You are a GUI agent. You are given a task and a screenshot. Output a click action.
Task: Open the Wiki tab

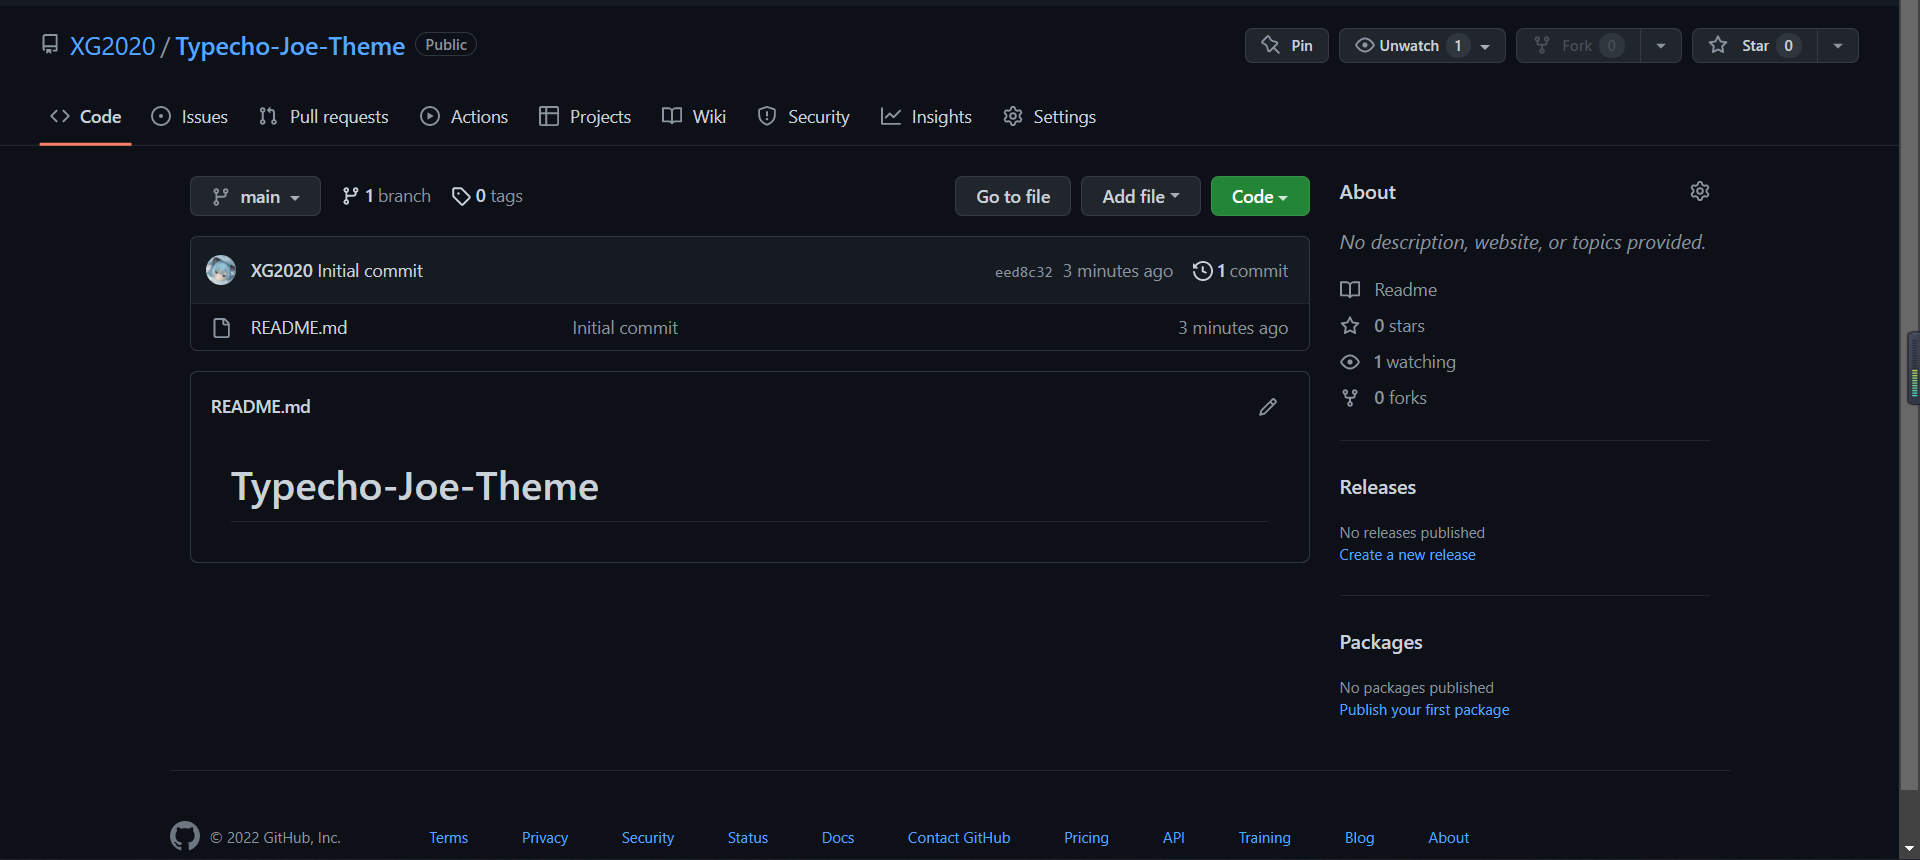(694, 117)
